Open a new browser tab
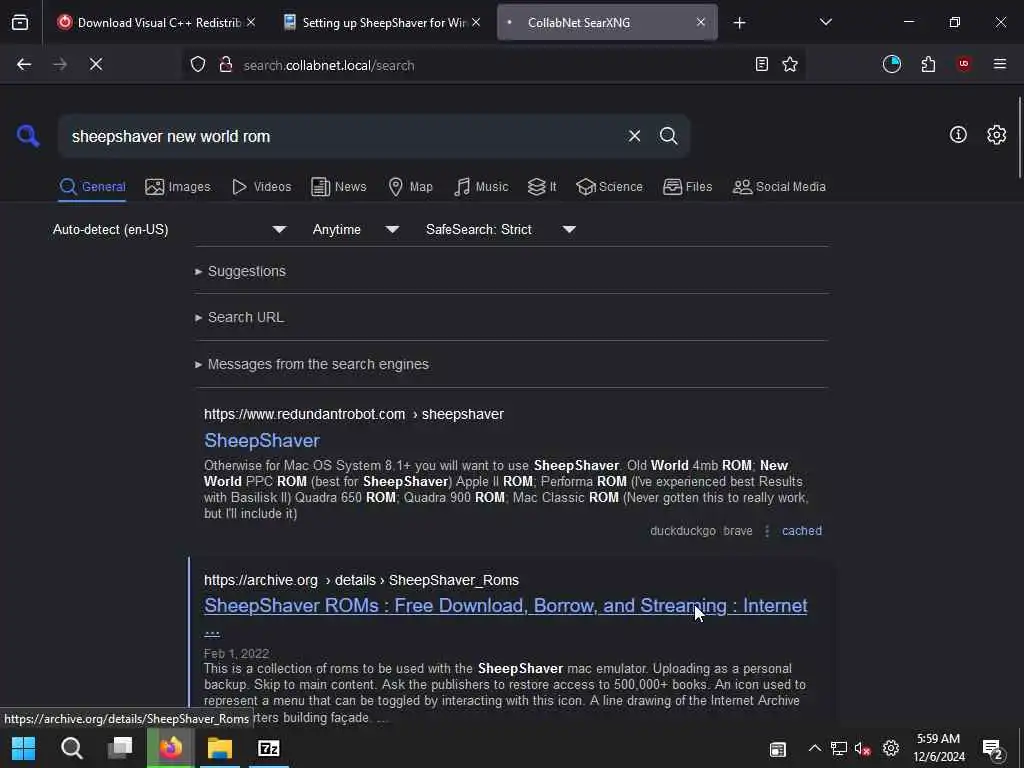Screen dimensions: 1024x768 point(739,23)
